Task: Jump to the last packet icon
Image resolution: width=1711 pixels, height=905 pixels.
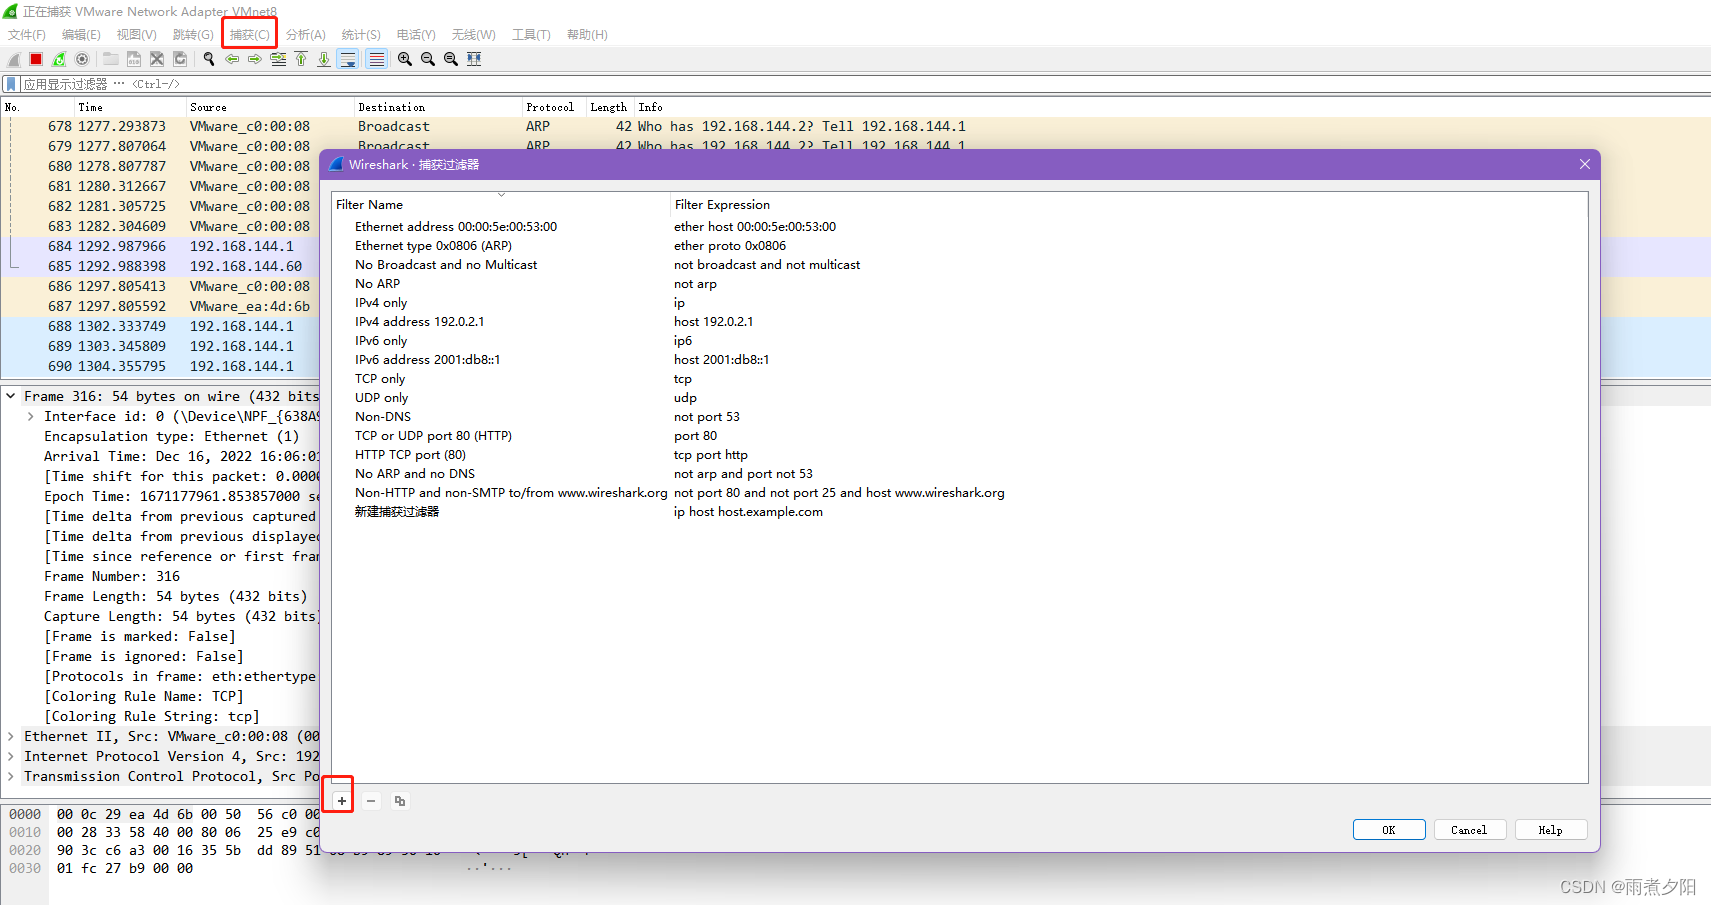Action: coord(324,59)
